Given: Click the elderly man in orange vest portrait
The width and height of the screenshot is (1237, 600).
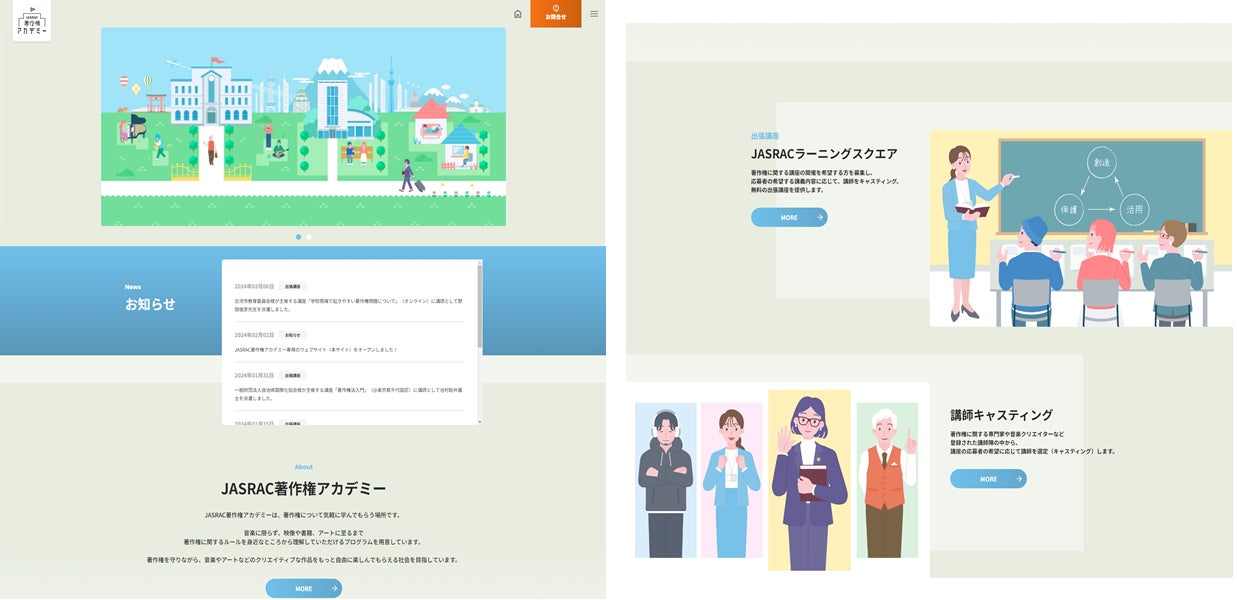Looking at the screenshot, I should tap(887, 479).
